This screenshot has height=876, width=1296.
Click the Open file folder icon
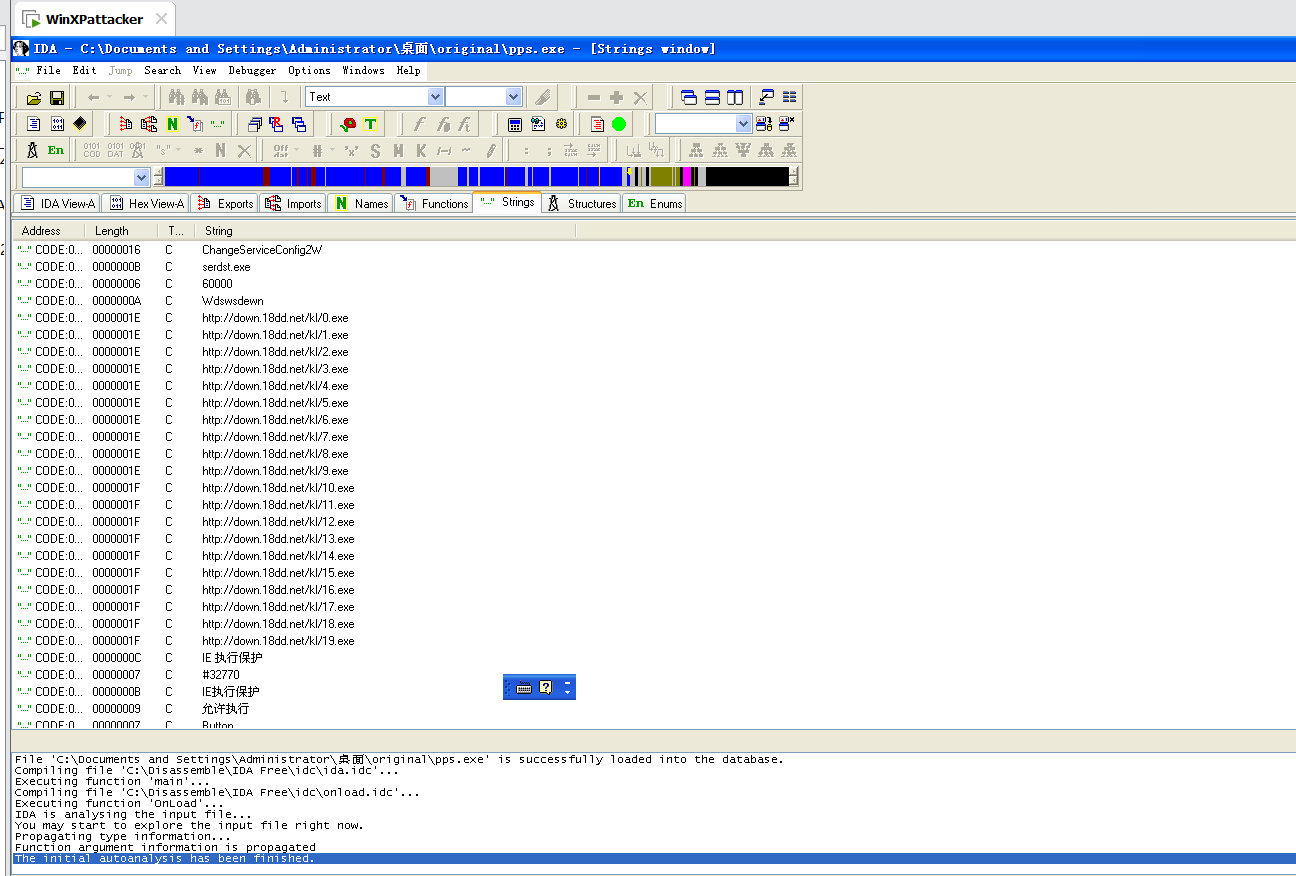coord(34,97)
